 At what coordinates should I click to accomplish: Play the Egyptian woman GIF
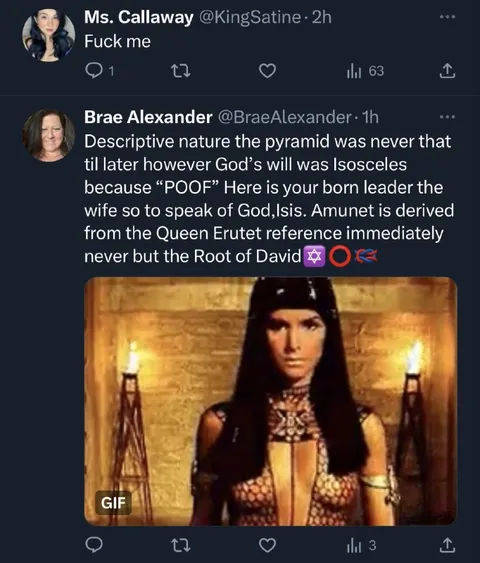tap(271, 401)
